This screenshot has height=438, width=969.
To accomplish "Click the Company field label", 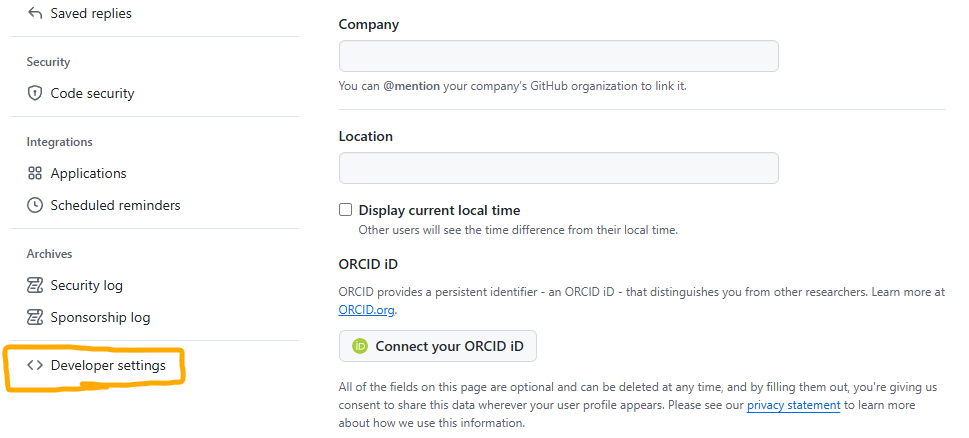I will (x=369, y=25).
